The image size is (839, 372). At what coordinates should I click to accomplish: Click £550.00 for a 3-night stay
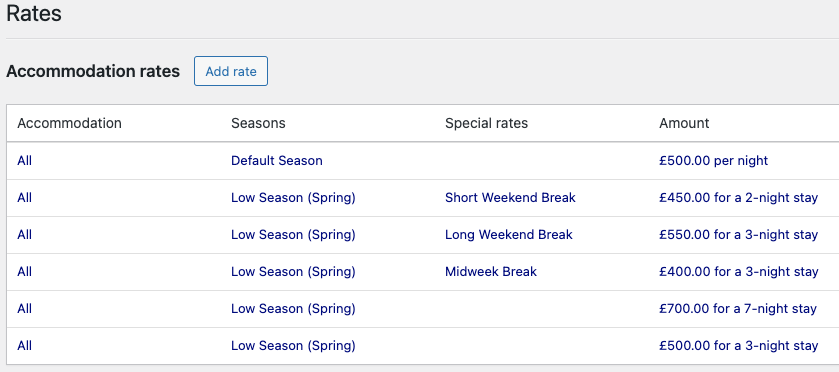coord(738,234)
